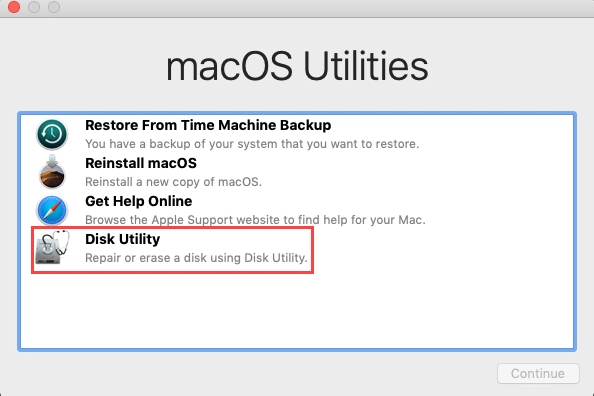This screenshot has height=396, width=594.
Task: Select the Get Help Online heading
Action: pos(139,201)
